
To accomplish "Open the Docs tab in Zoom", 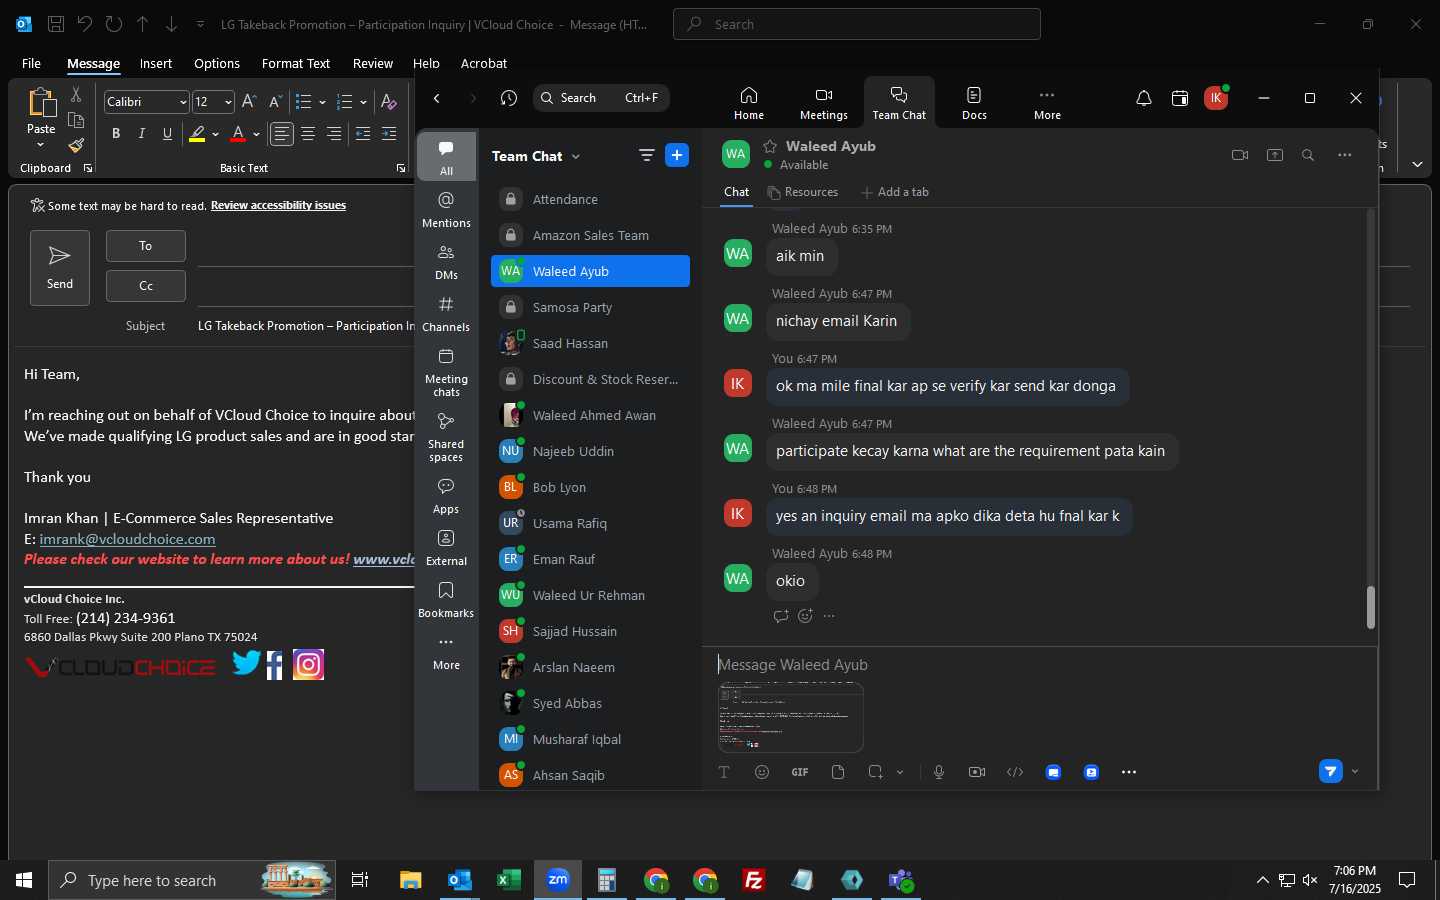I will tap(974, 103).
